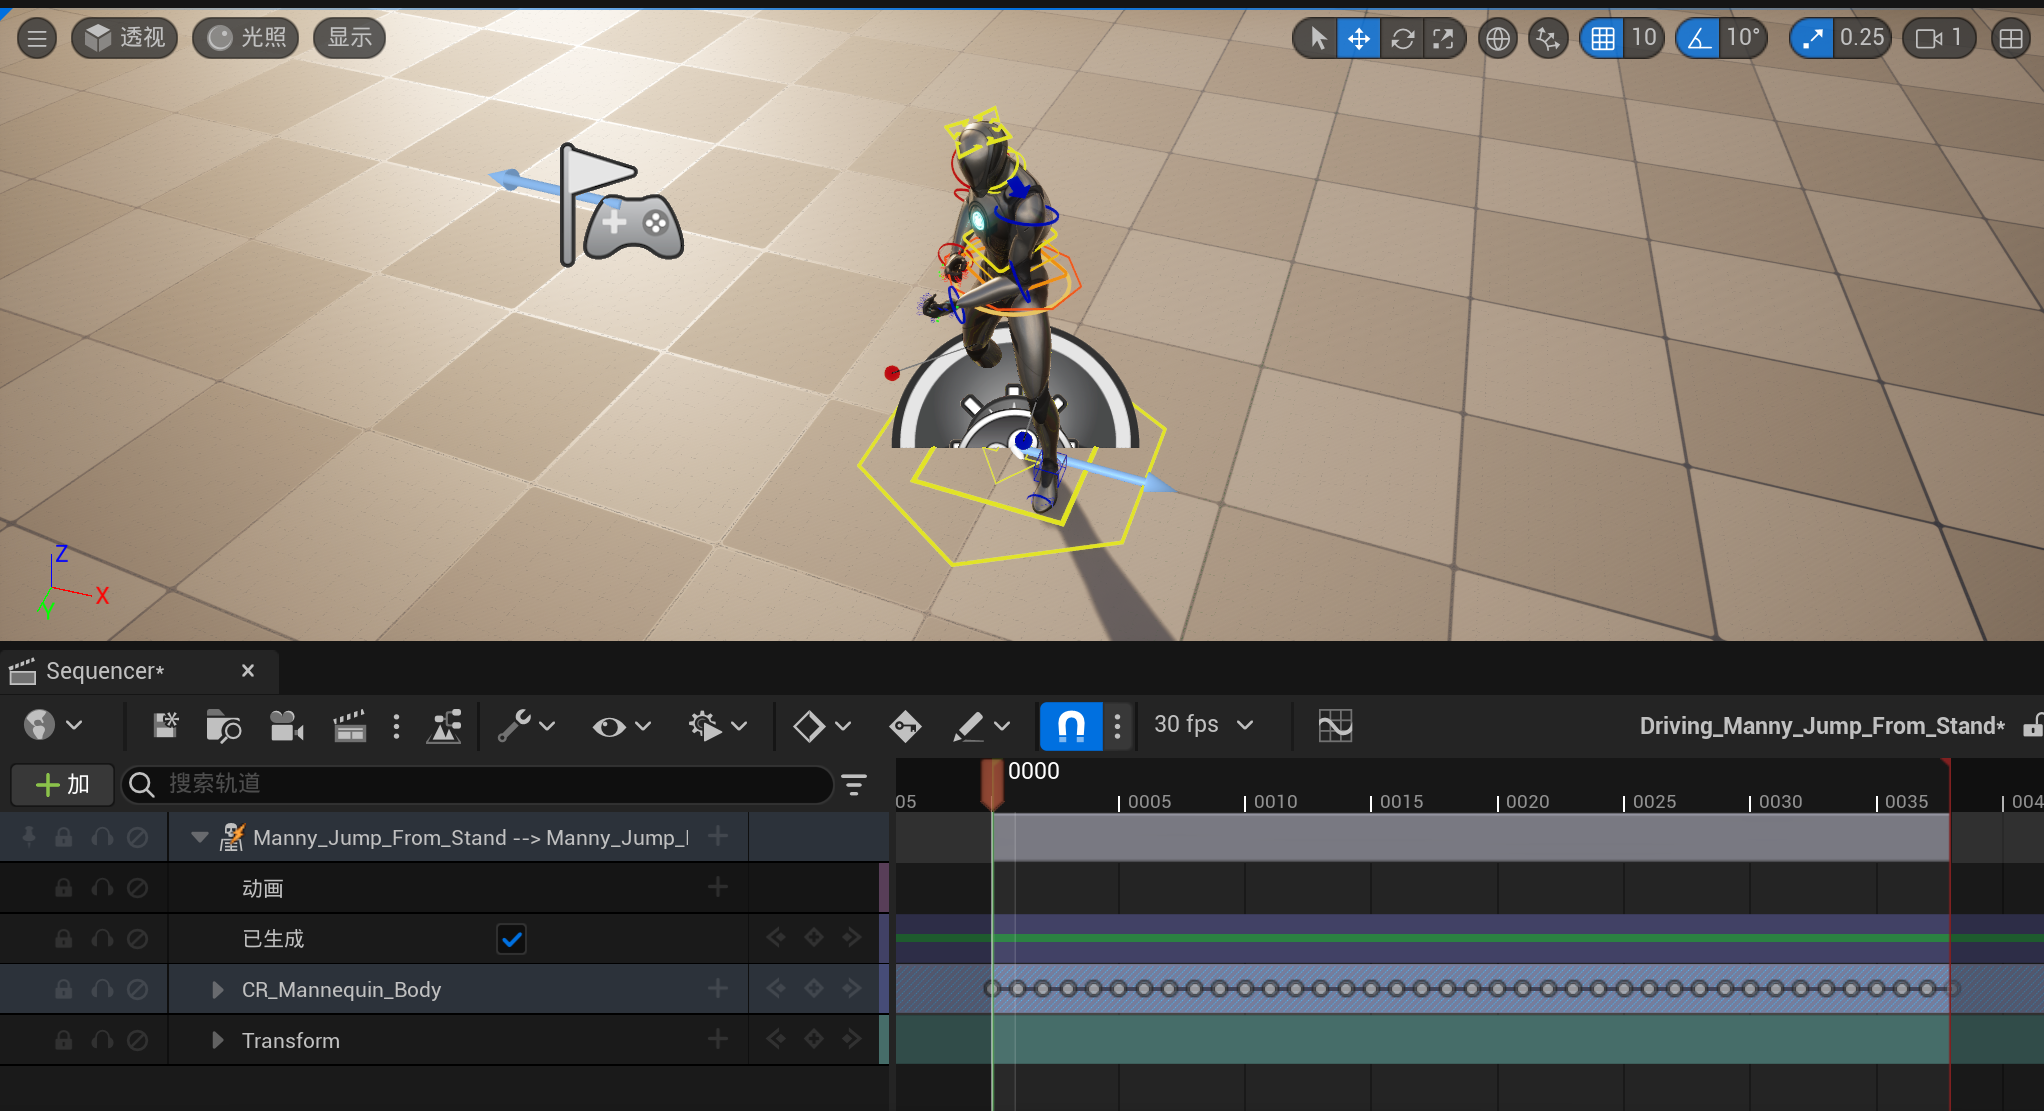The height and width of the screenshot is (1111, 2044).
Task: Click the track filter icon
Action: click(854, 785)
